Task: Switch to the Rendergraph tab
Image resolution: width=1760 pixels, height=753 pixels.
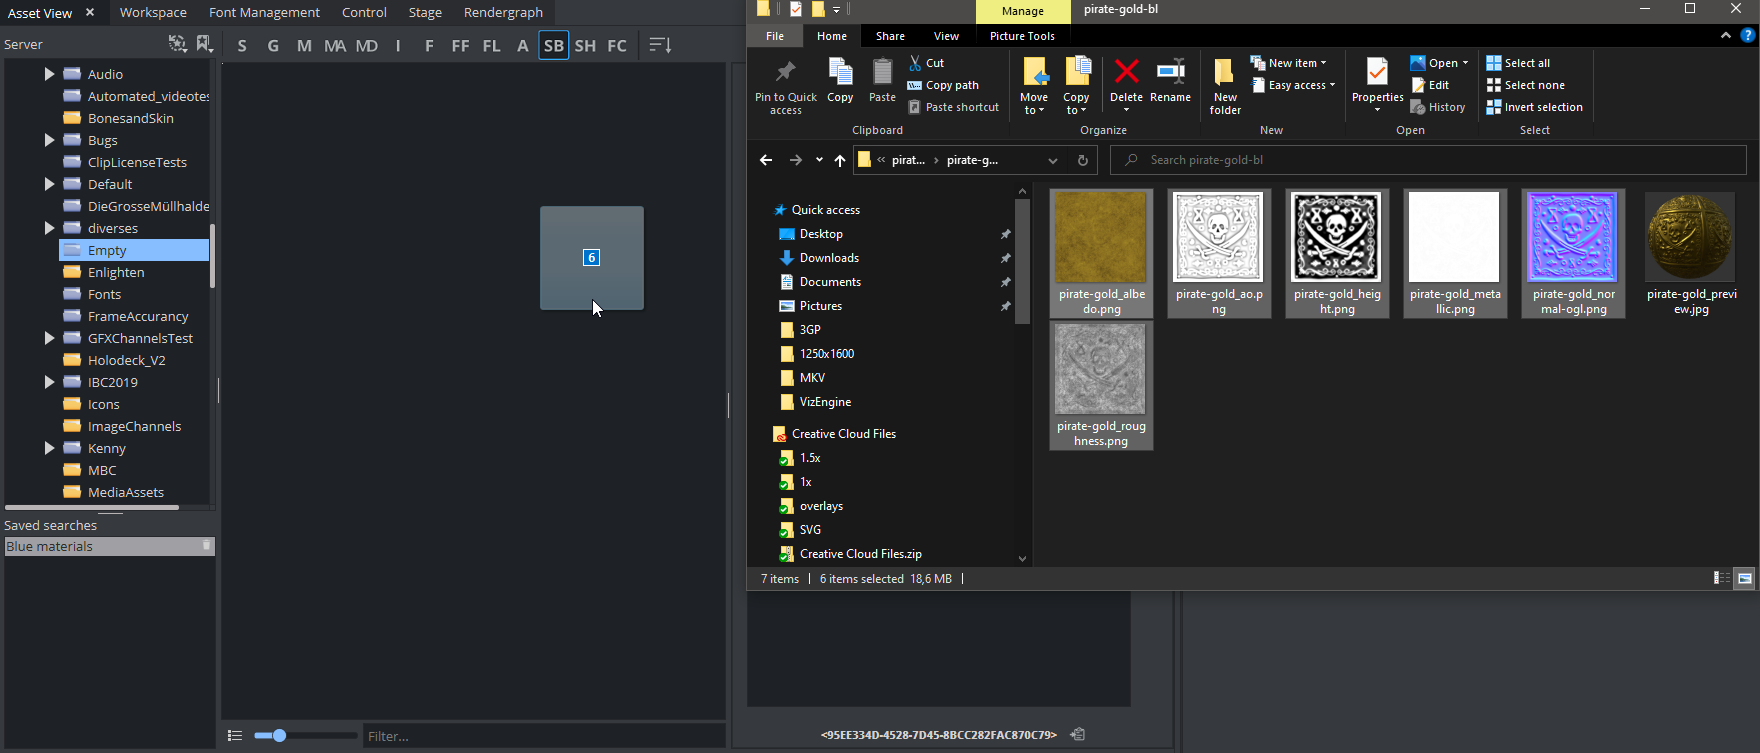Action: 503,12
